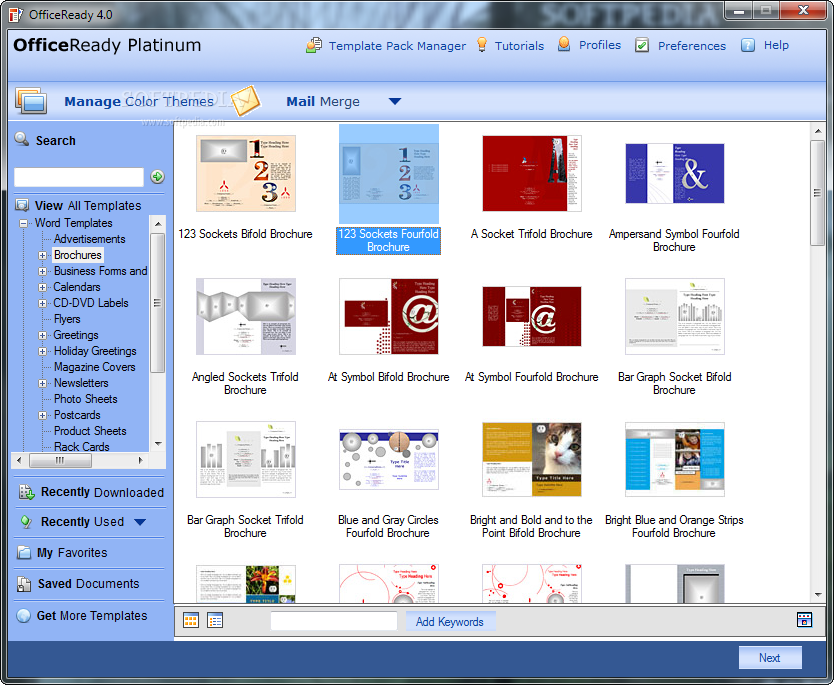834x685 pixels.
Task: Click the Mail Merge envelope icon
Action: [x=245, y=101]
